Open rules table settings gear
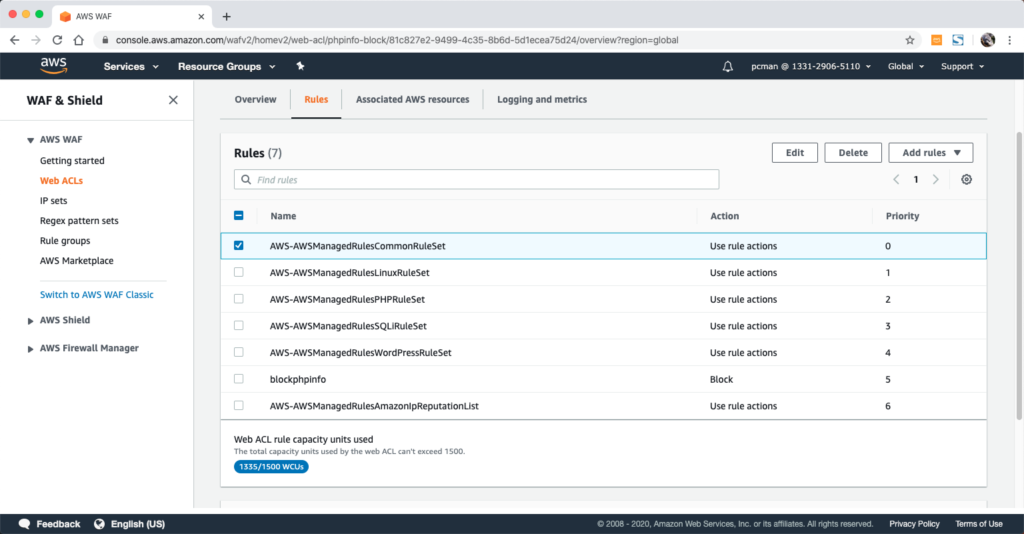Viewport: 1024px width, 534px height. tap(966, 180)
